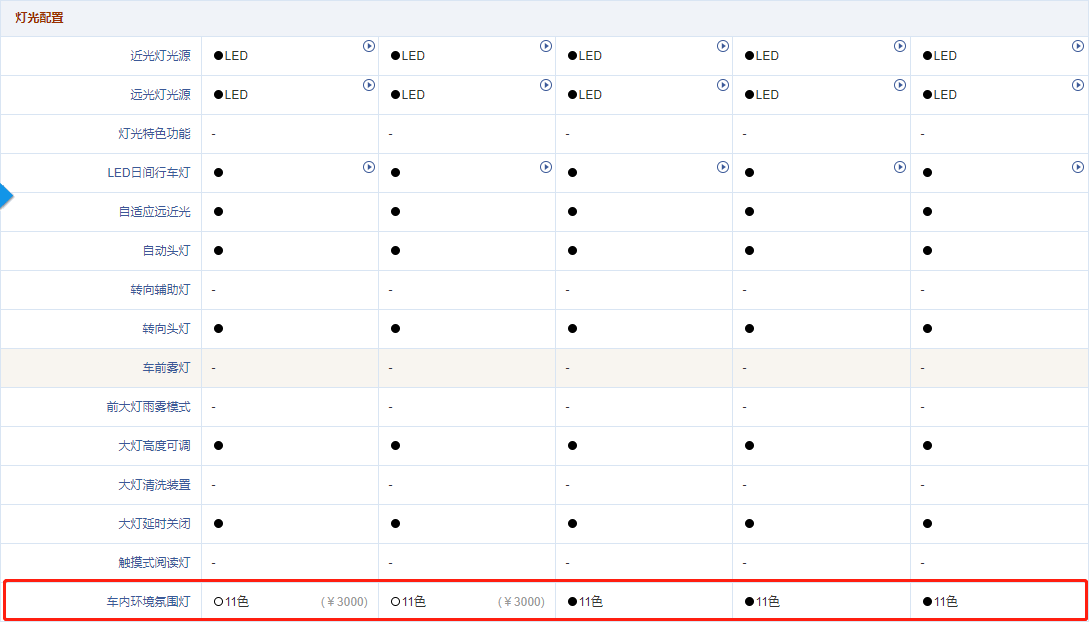Click the 灯光配置 section header
1089x622 pixels.
click(x=39, y=18)
